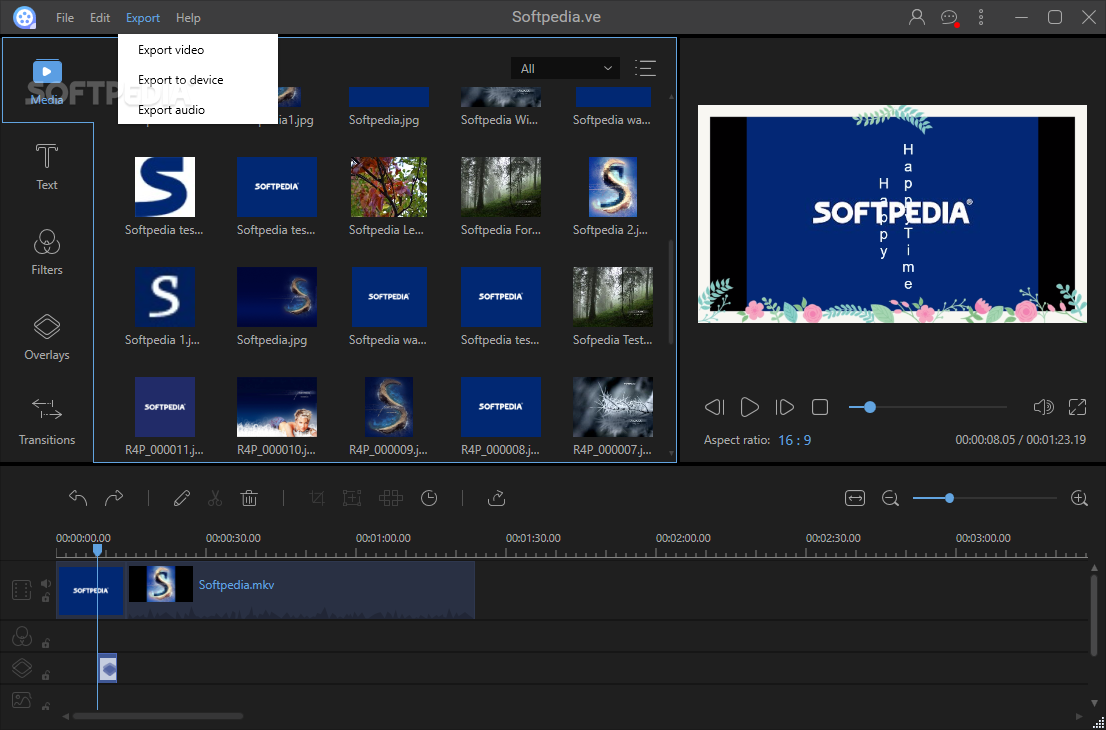Expand the preview to fullscreen
The width and height of the screenshot is (1106, 730).
pos(1077,407)
